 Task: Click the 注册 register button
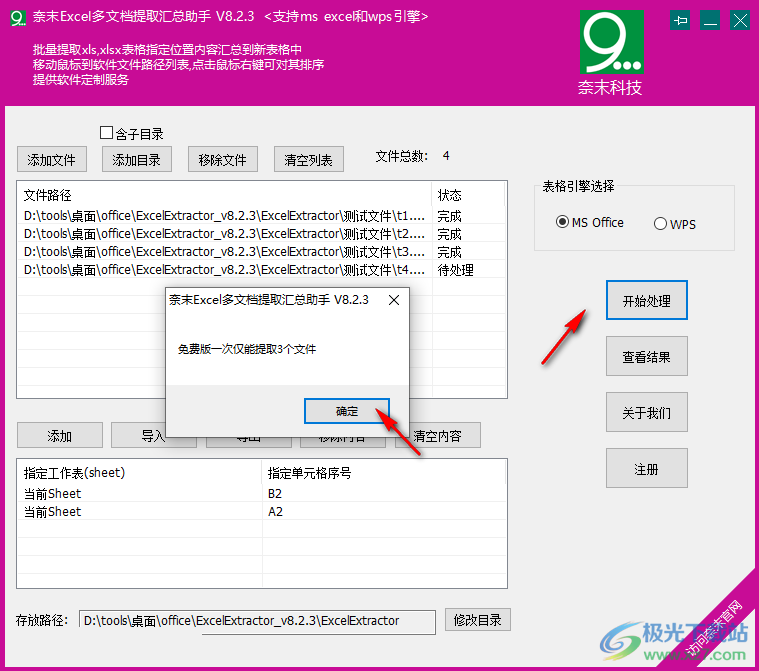coord(647,469)
